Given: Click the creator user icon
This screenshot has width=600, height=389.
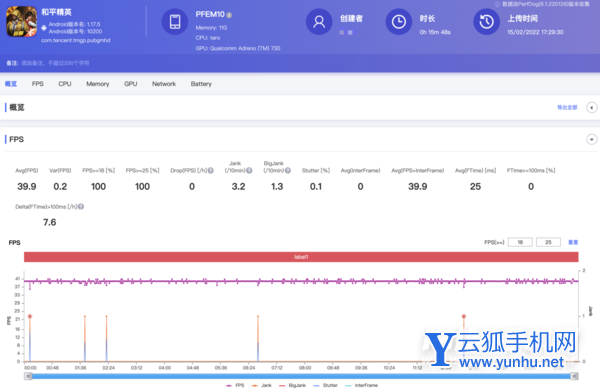Looking at the screenshot, I should point(319,22).
